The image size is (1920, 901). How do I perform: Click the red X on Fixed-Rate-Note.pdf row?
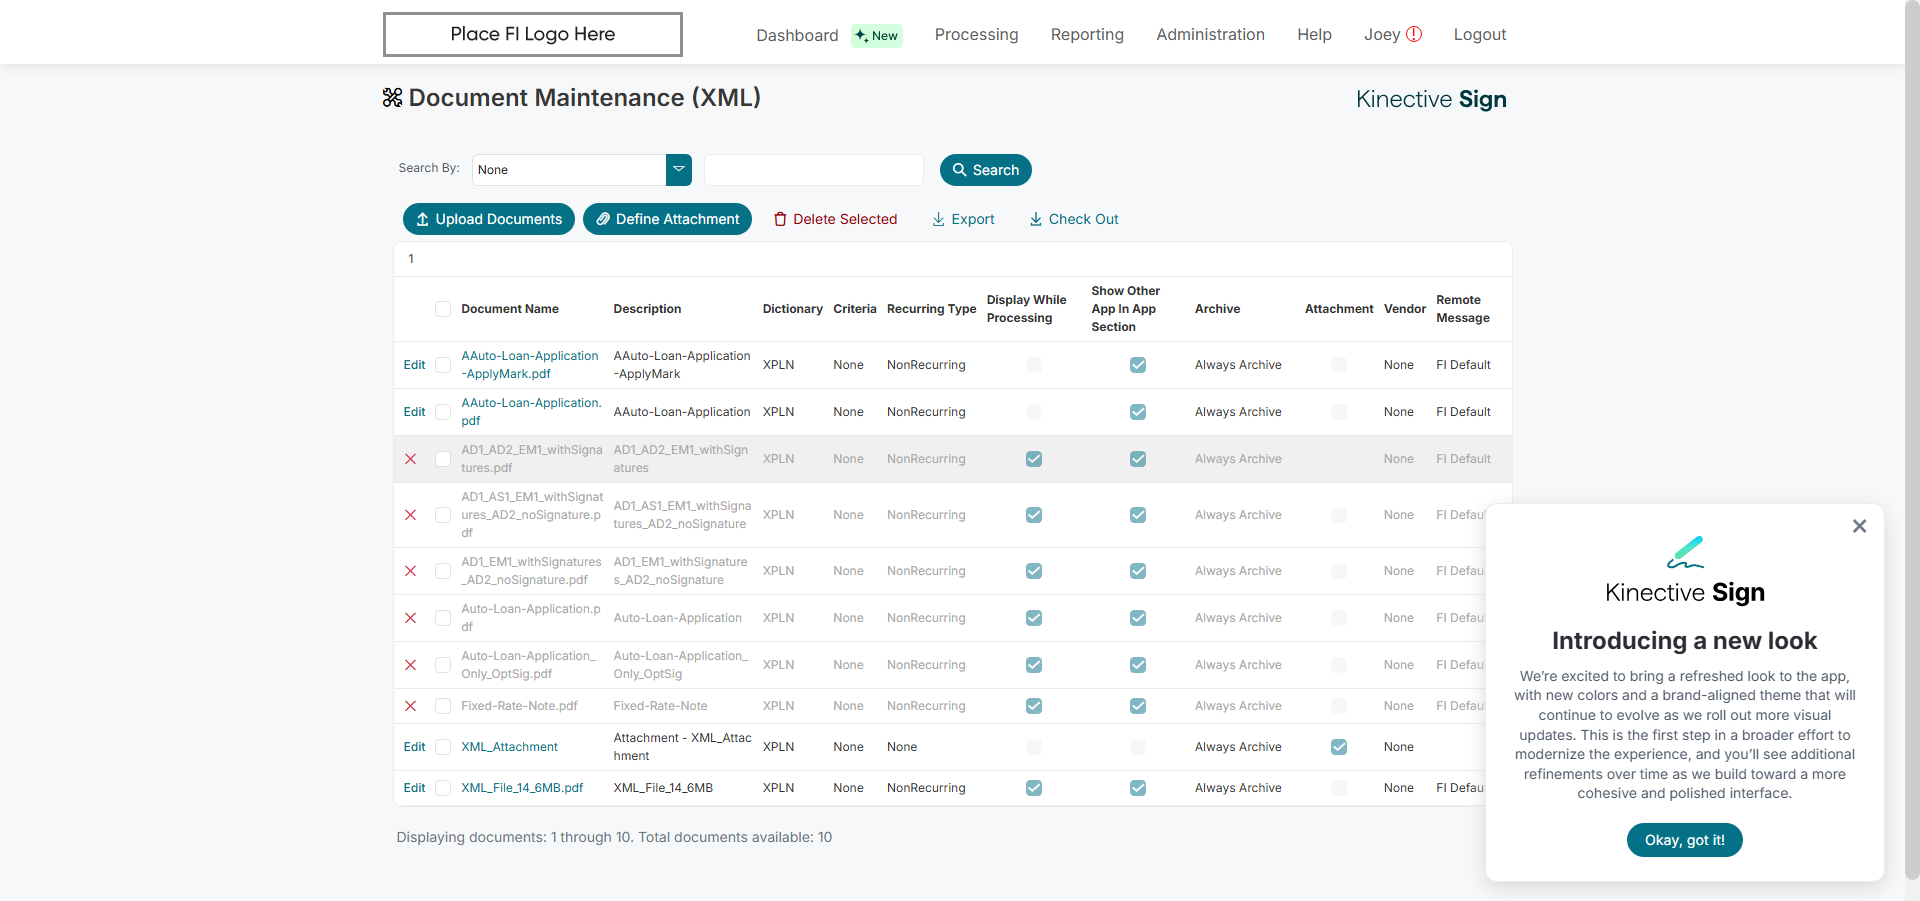click(410, 706)
